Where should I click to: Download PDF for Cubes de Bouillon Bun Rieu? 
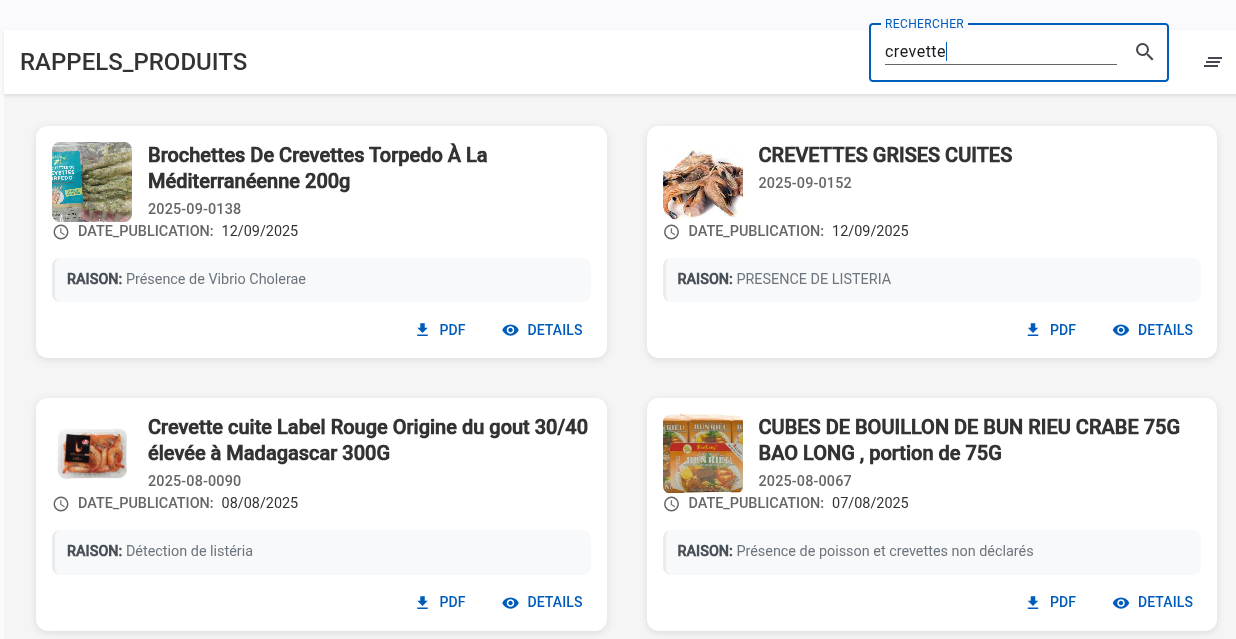coord(1051,602)
